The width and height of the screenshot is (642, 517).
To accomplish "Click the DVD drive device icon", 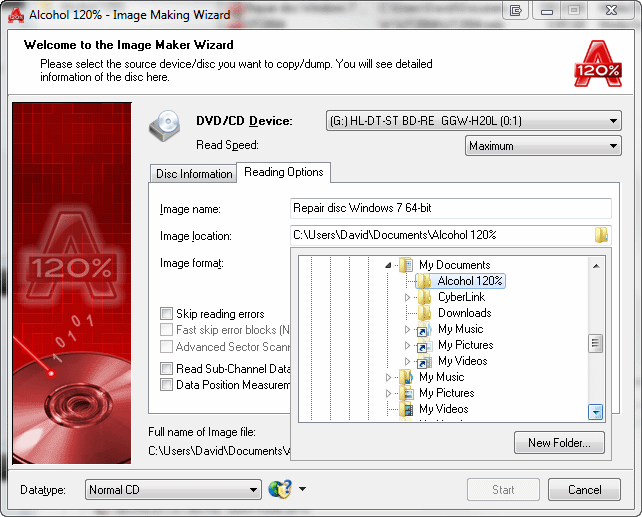I will (x=165, y=127).
